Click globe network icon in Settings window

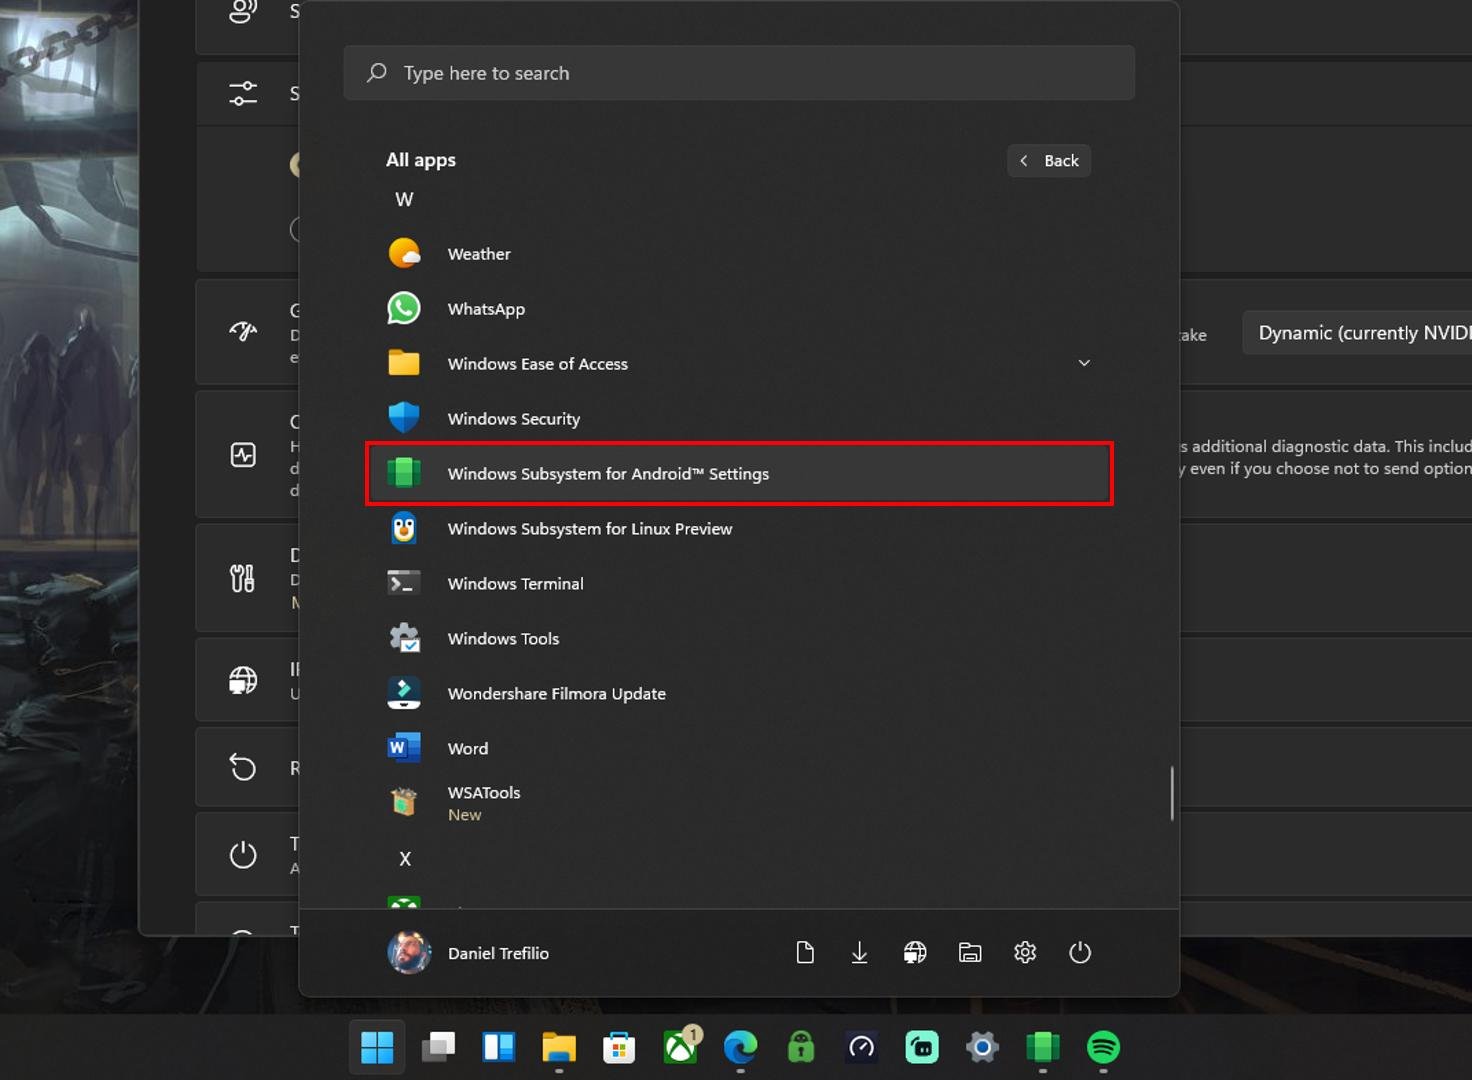[243, 680]
